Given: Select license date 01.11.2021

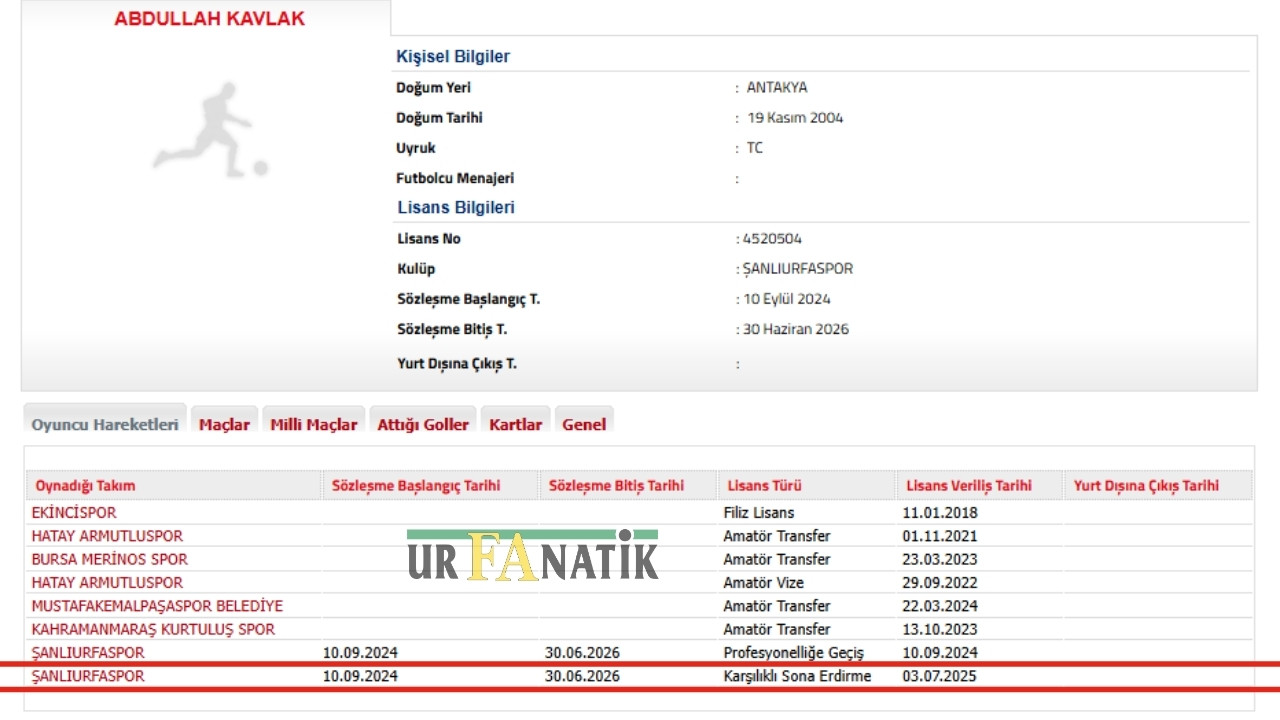Looking at the screenshot, I should [940, 536].
